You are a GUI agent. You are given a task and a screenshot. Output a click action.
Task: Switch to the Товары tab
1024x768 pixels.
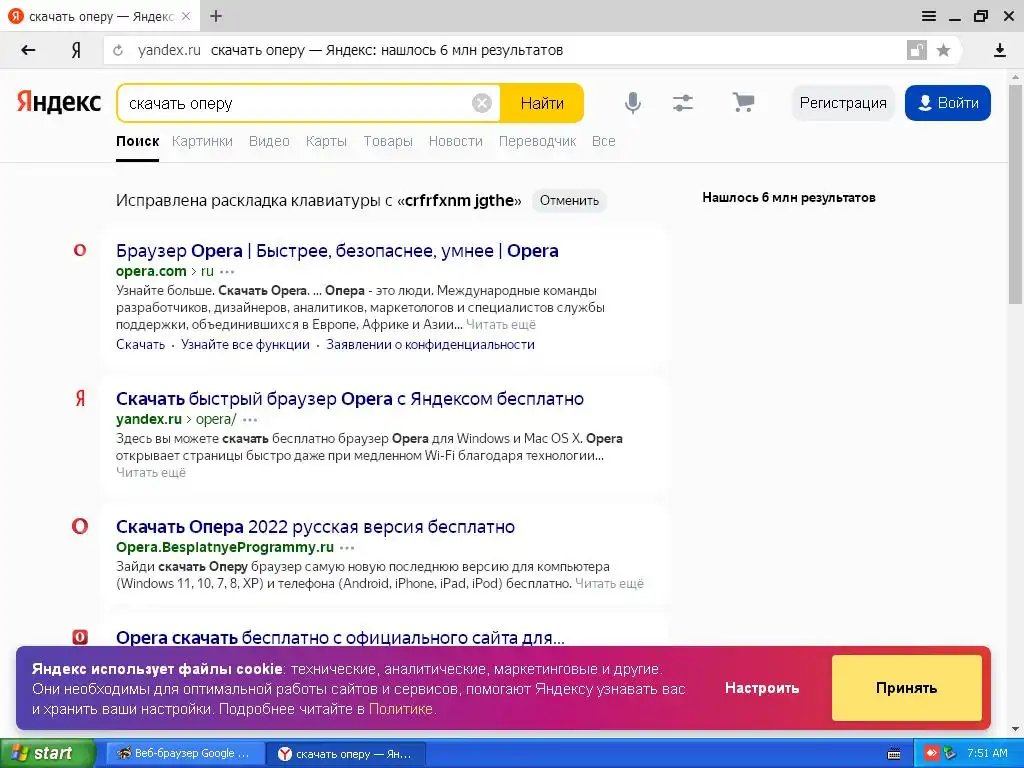click(388, 141)
